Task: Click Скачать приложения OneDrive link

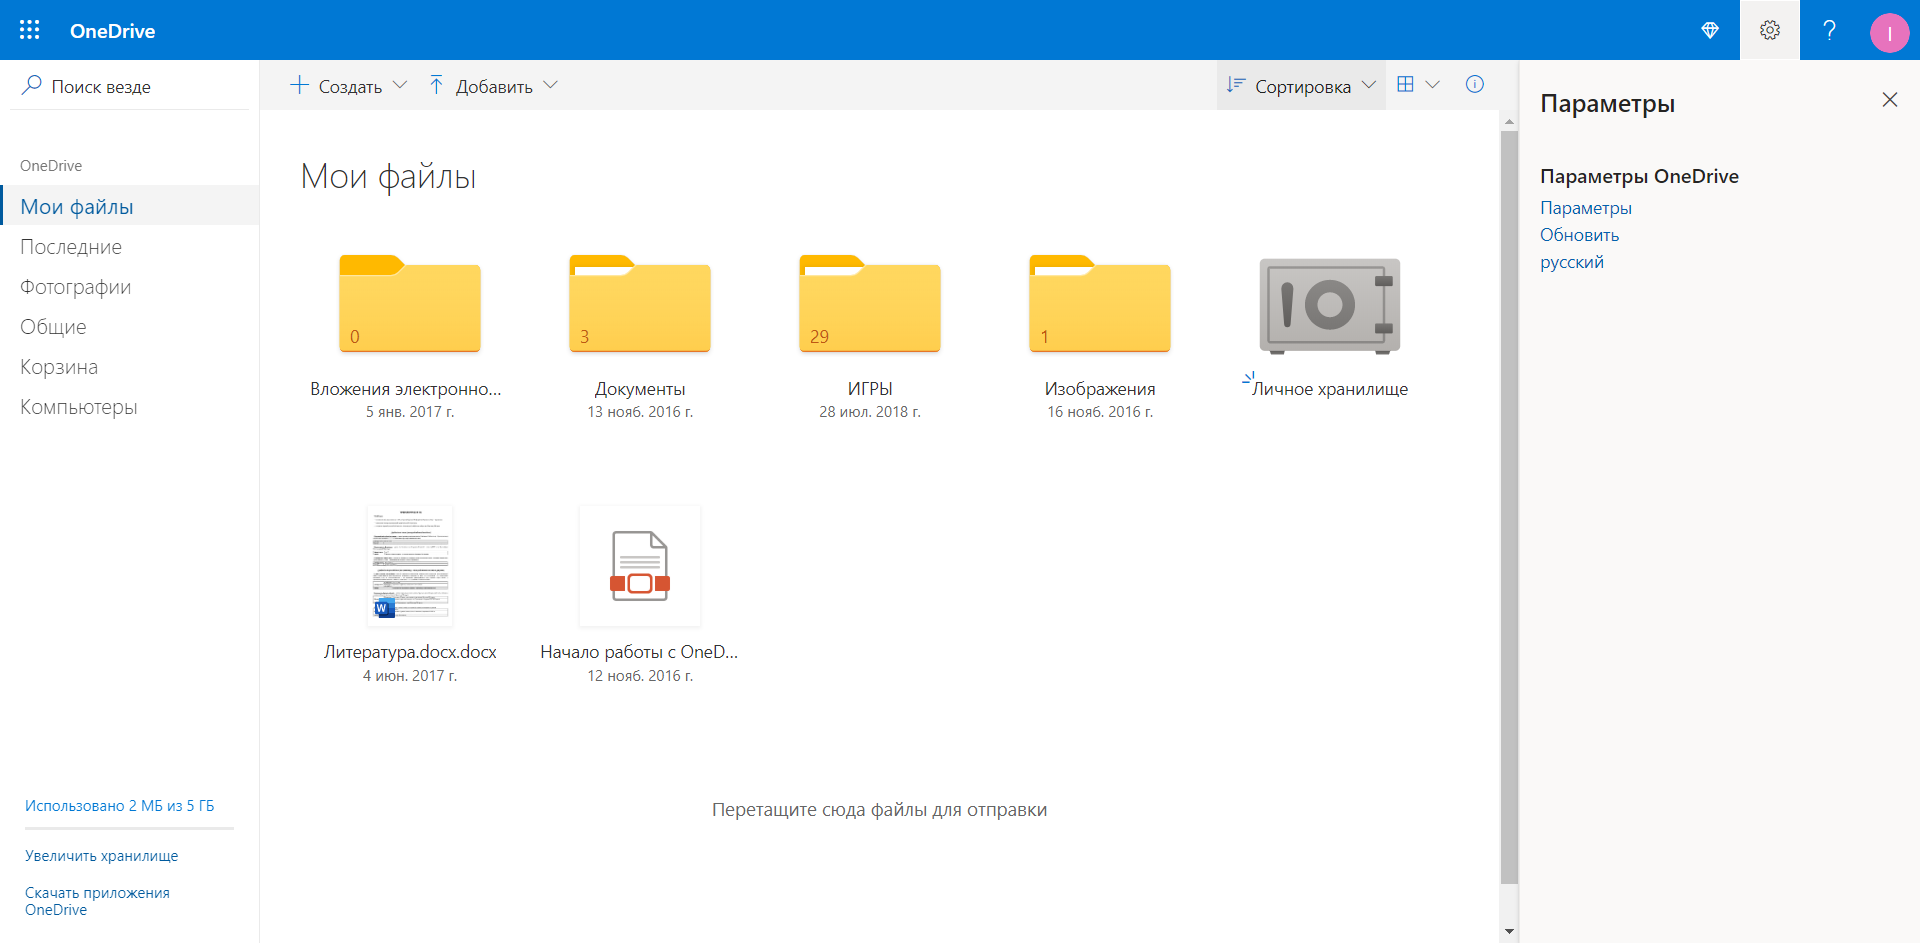Action: [x=97, y=900]
